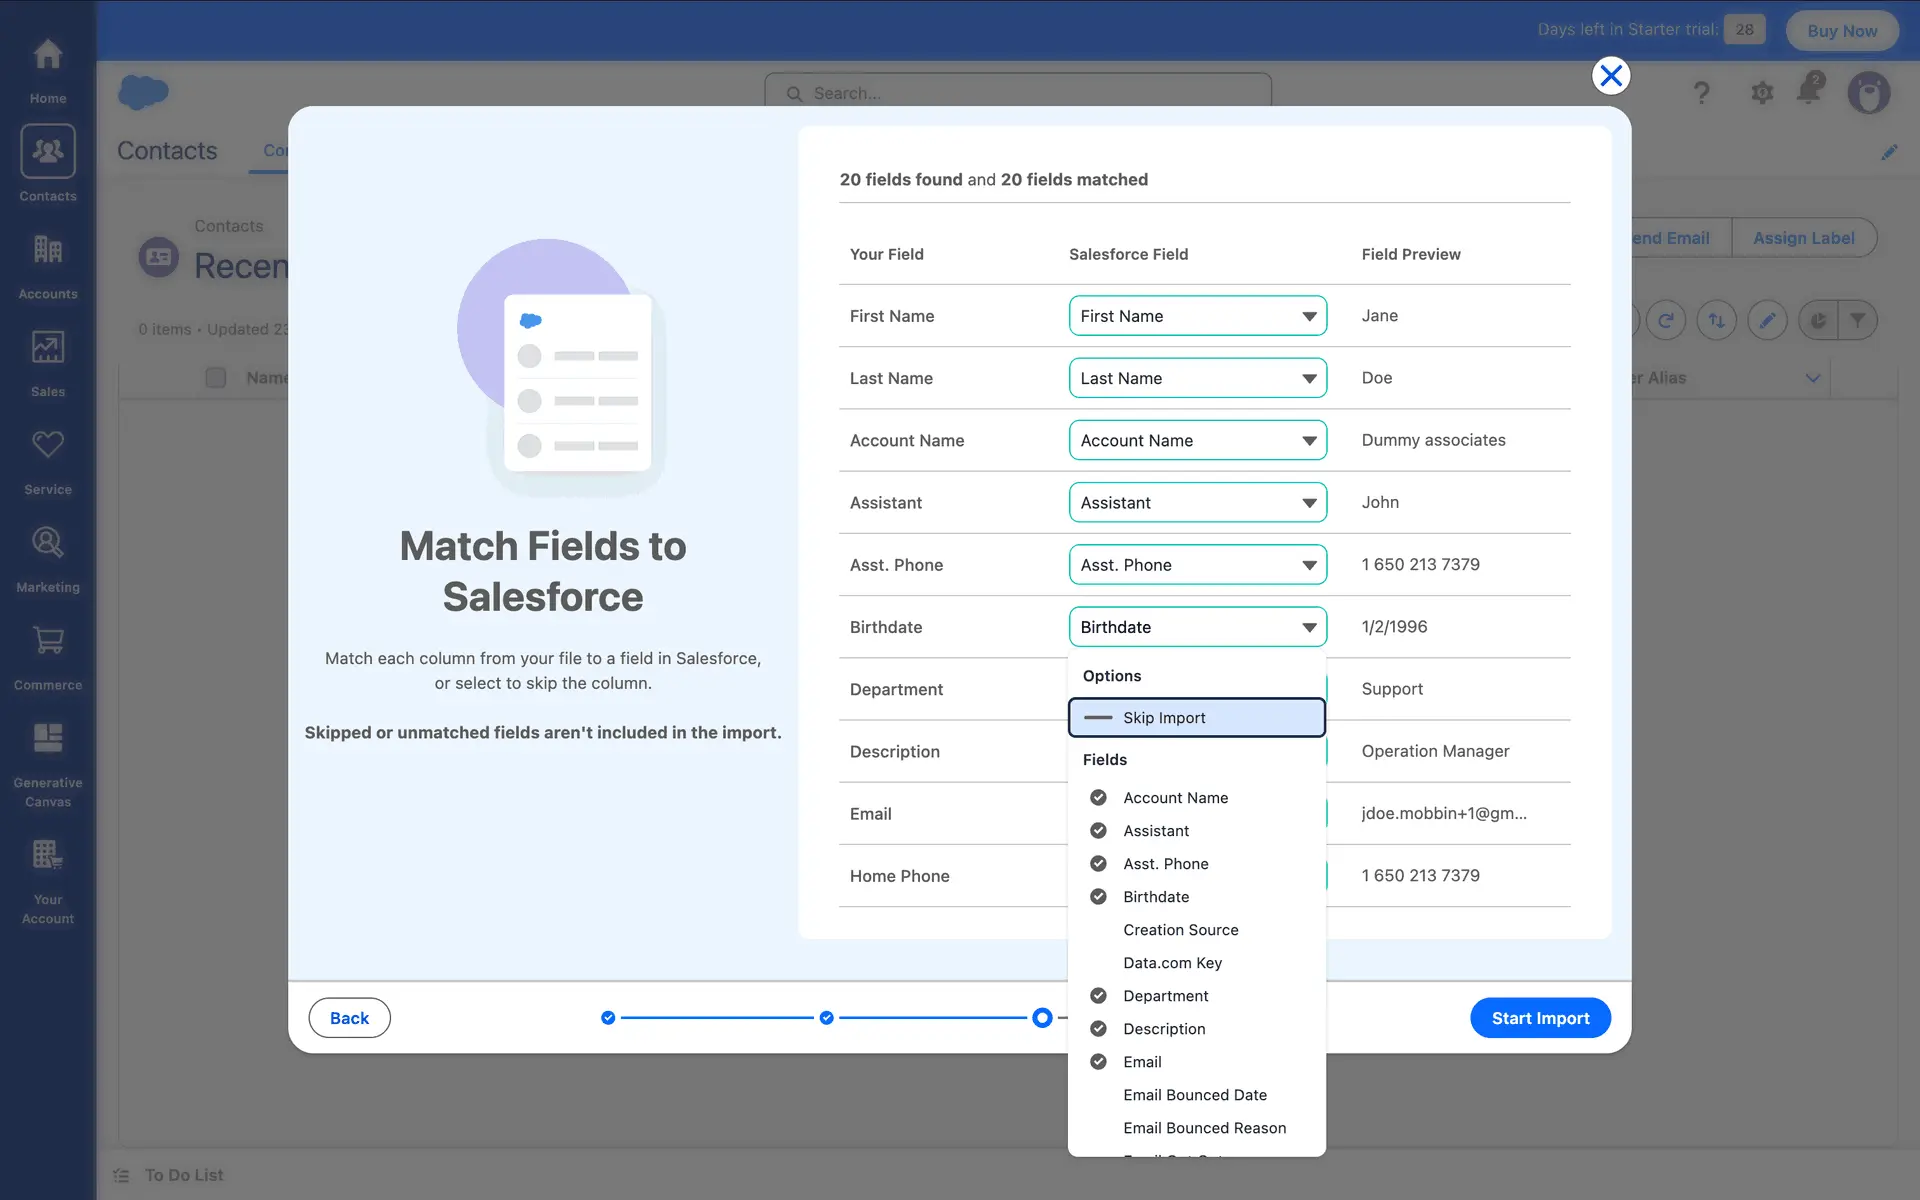Go to Marketing in the sidebar
Viewport: 1920px width, 1200px height.
47,558
